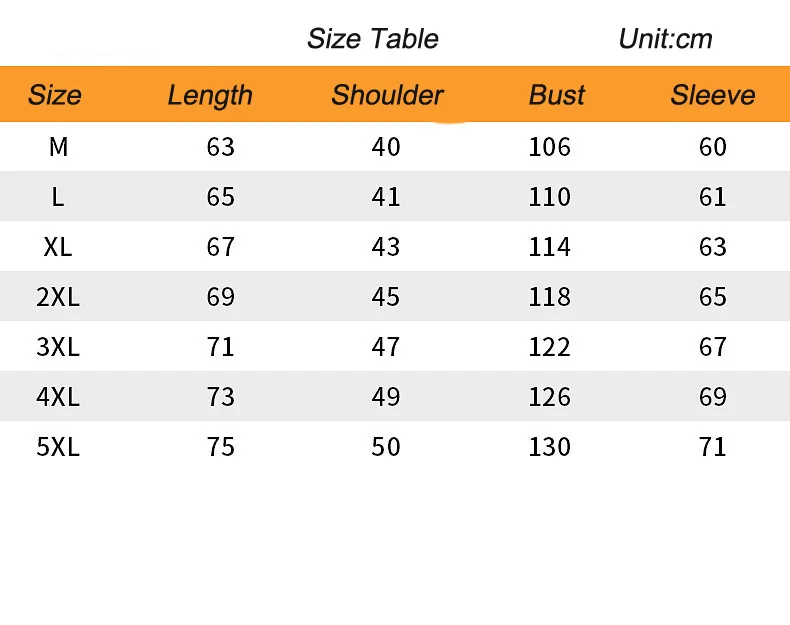
Task: Select the 5XL size row label
Action: tap(58, 447)
